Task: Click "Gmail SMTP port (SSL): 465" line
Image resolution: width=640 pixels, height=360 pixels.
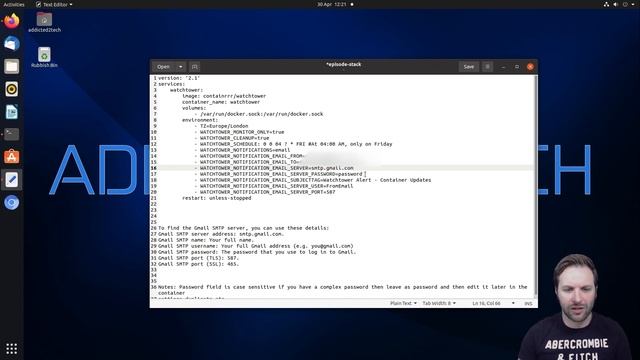Action: coord(198,264)
